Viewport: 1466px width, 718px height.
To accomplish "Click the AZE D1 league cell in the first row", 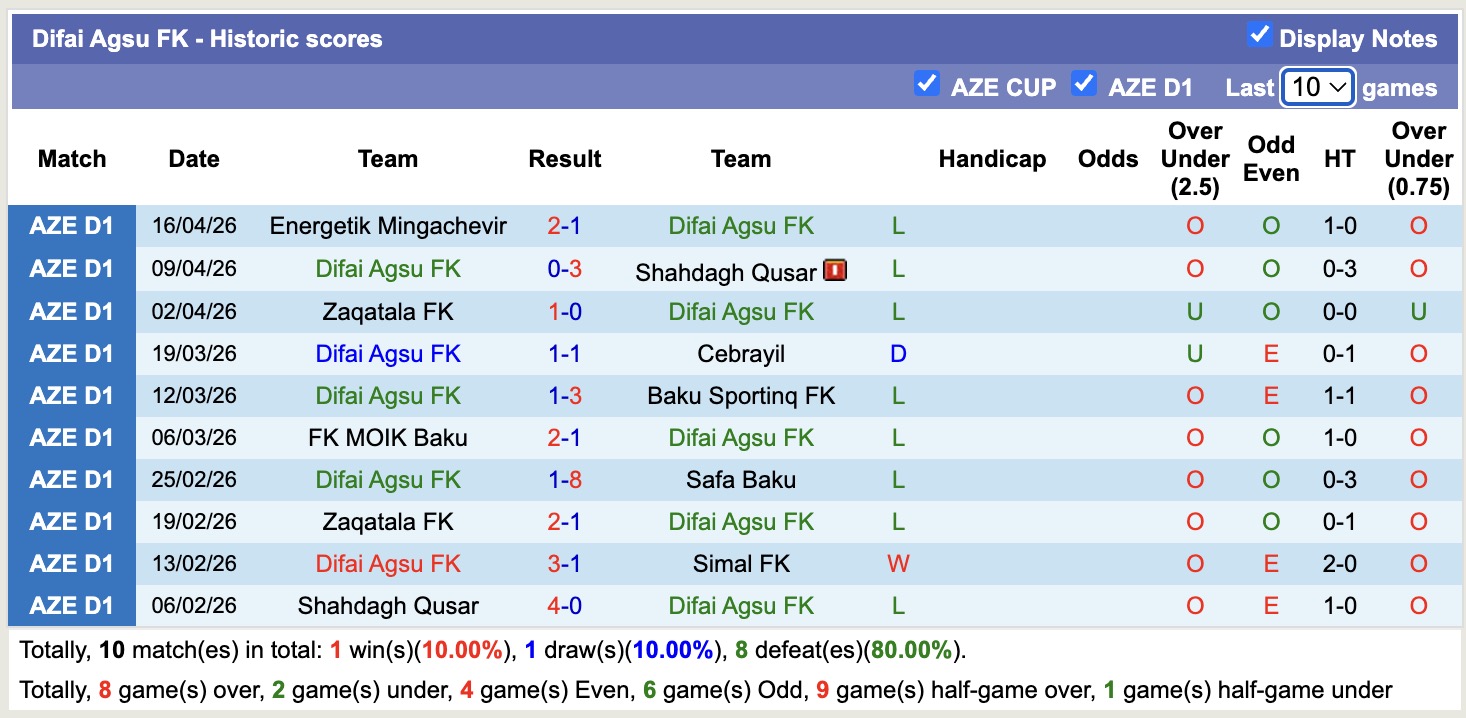I will tap(72, 227).
